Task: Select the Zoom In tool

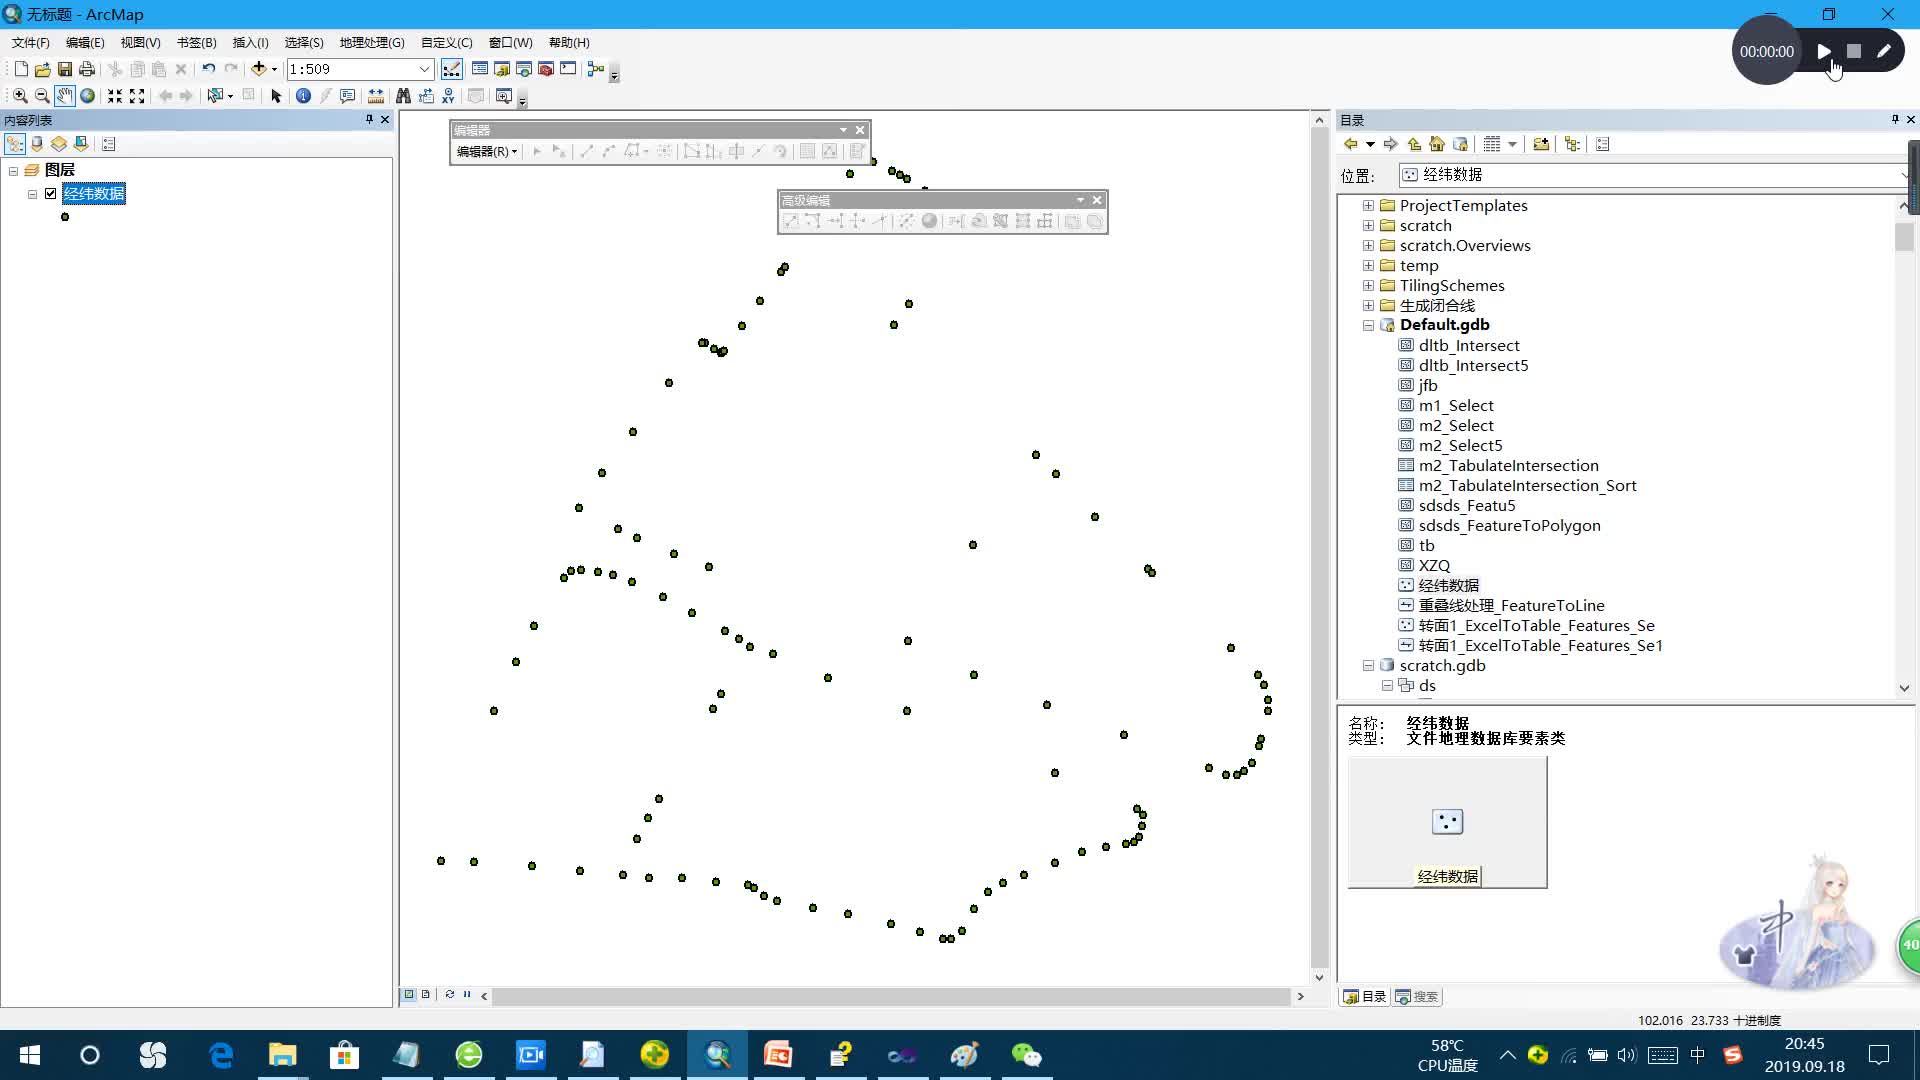Action: (20, 96)
